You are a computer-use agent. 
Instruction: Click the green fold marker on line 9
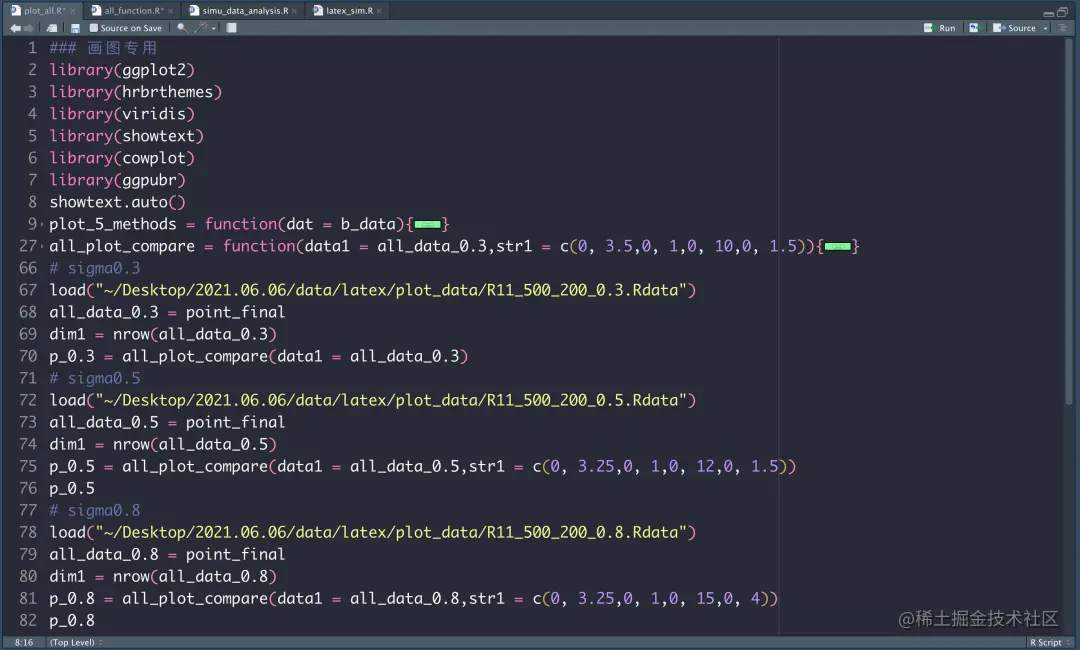(427, 224)
